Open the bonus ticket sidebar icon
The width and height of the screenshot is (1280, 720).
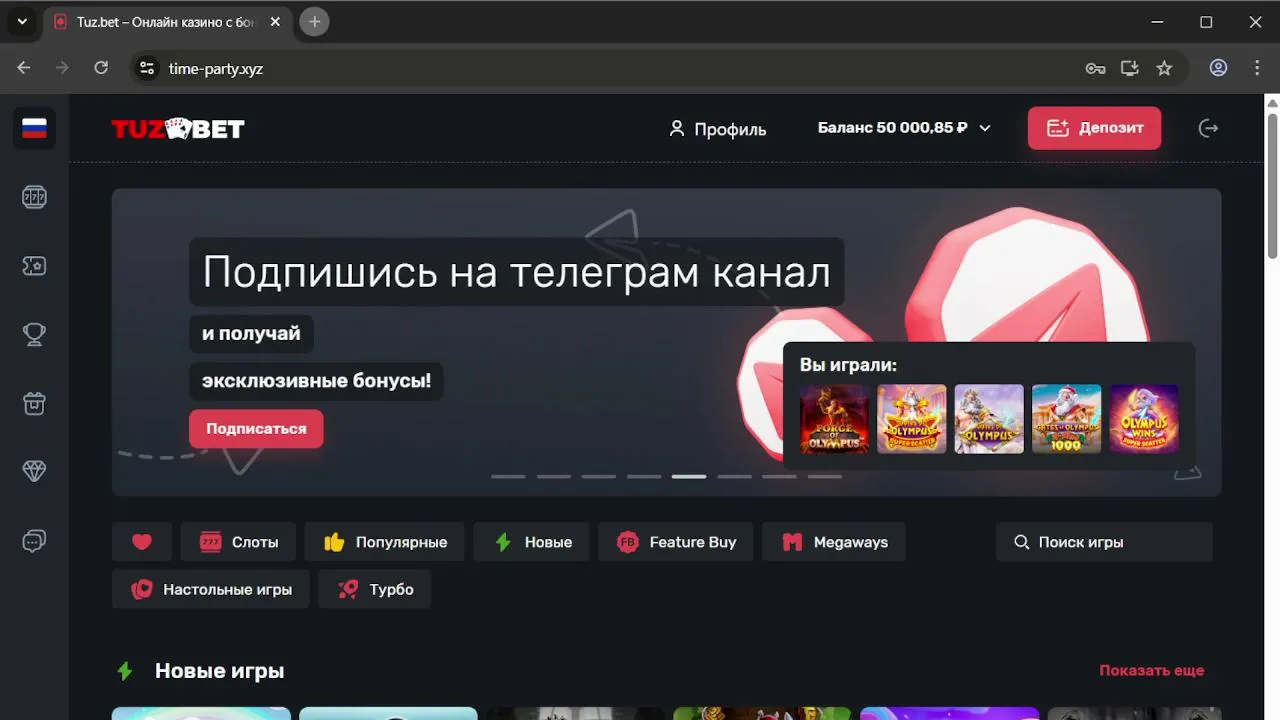coord(34,266)
